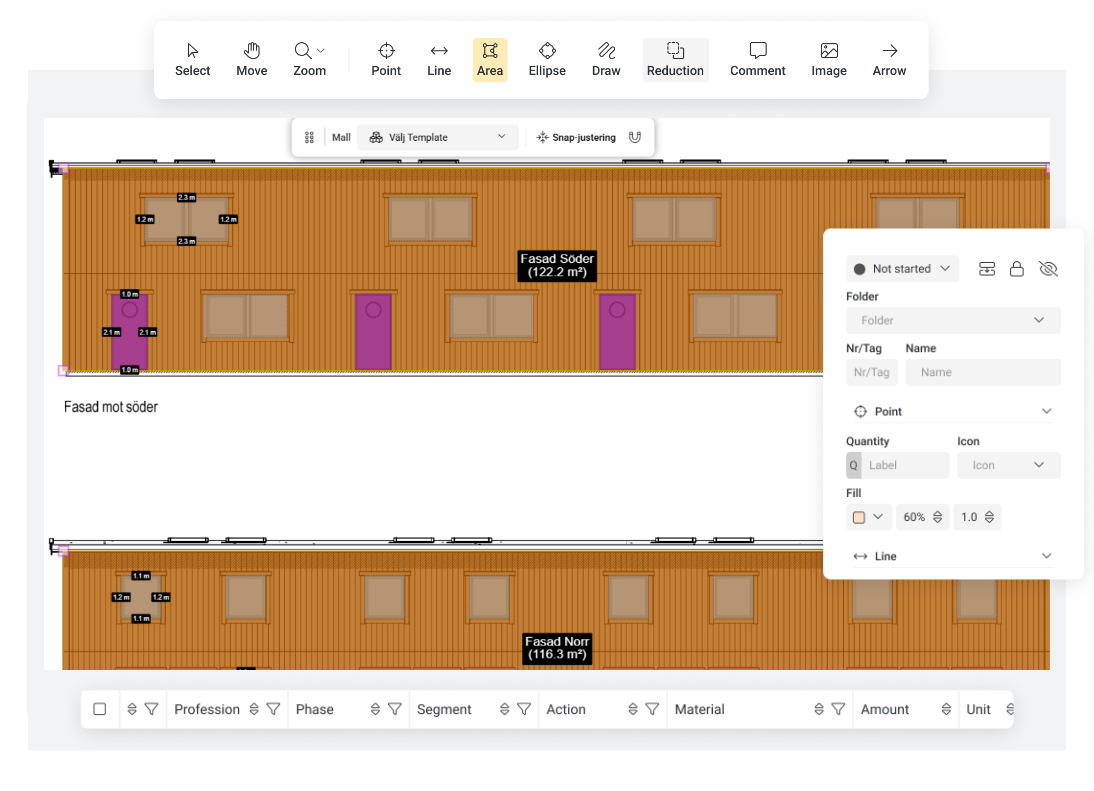The image size is (1094, 791).
Task: Click the Snap-justering button
Action: [x=576, y=137]
